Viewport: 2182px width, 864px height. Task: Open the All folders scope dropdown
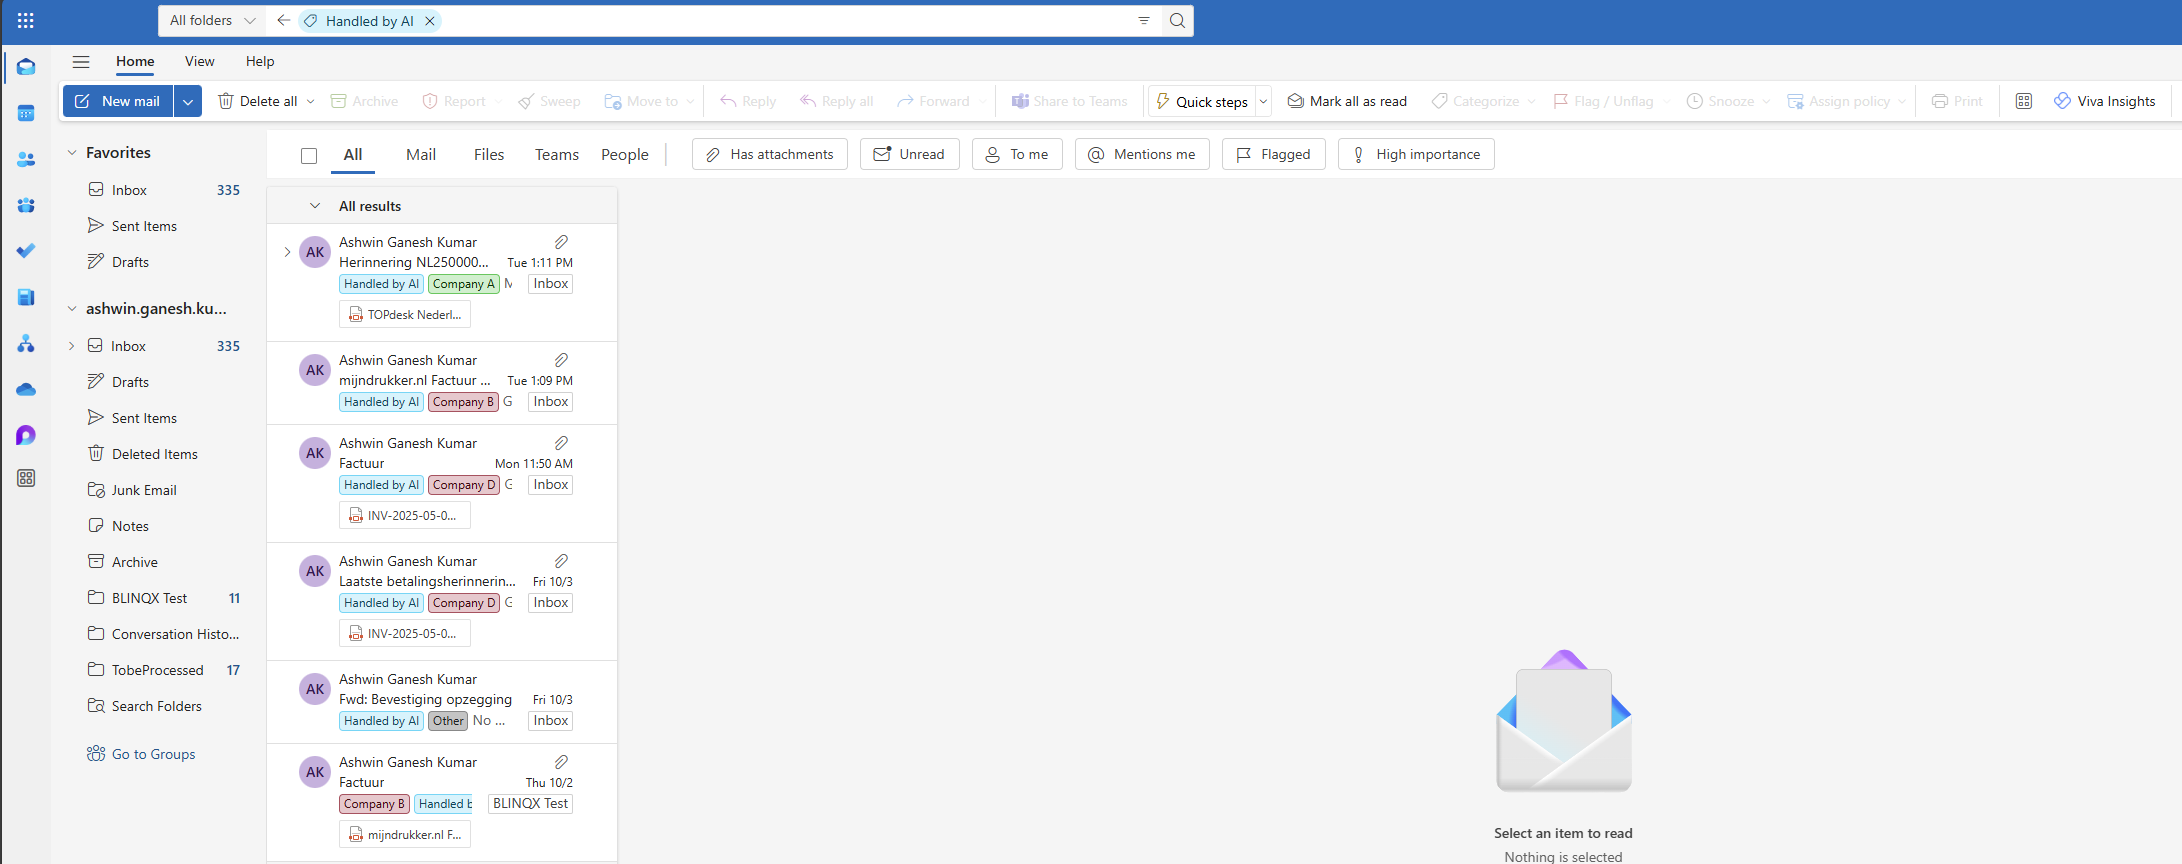pos(212,20)
